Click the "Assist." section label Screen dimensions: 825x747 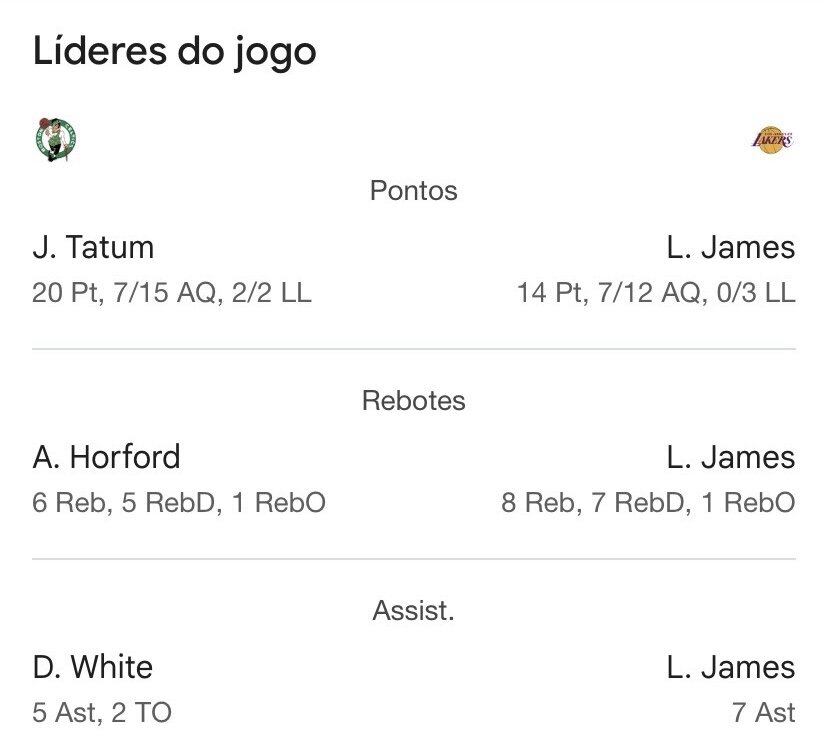413,610
